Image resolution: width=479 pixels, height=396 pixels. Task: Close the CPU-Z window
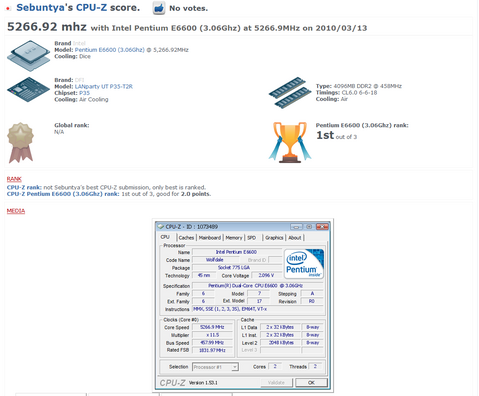point(322,227)
